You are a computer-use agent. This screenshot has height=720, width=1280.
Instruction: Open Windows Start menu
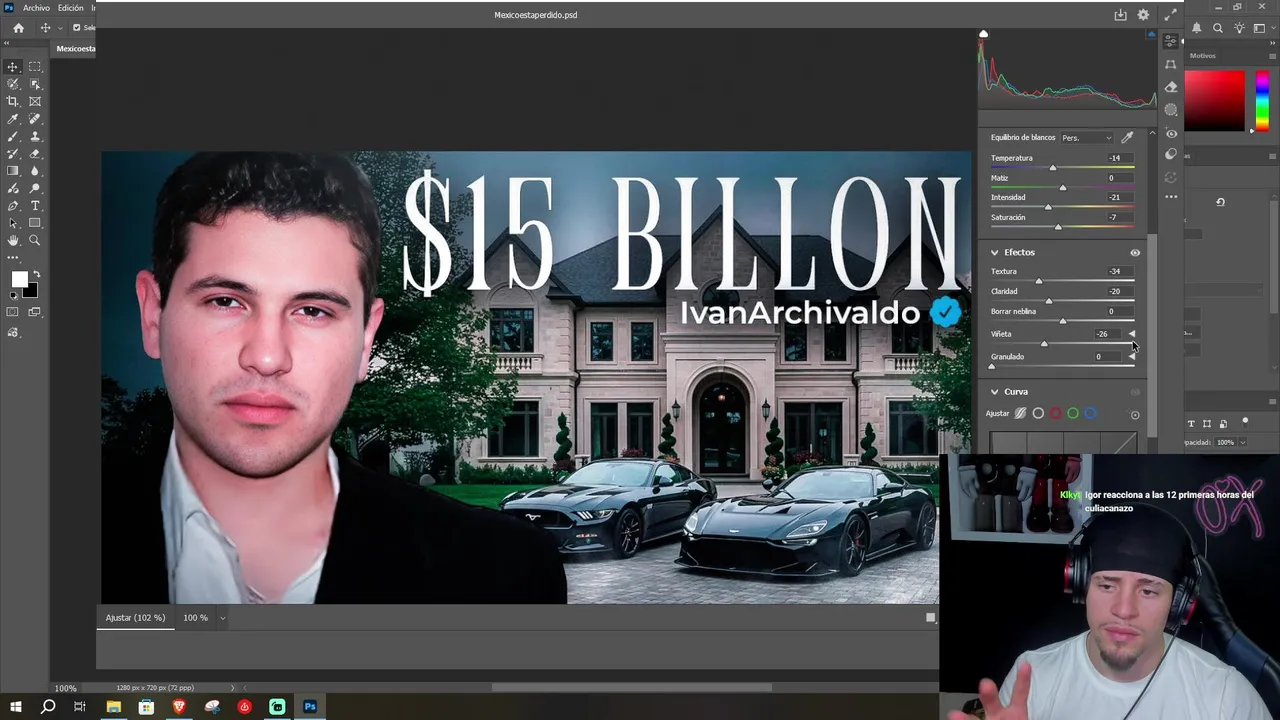(x=15, y=707)
